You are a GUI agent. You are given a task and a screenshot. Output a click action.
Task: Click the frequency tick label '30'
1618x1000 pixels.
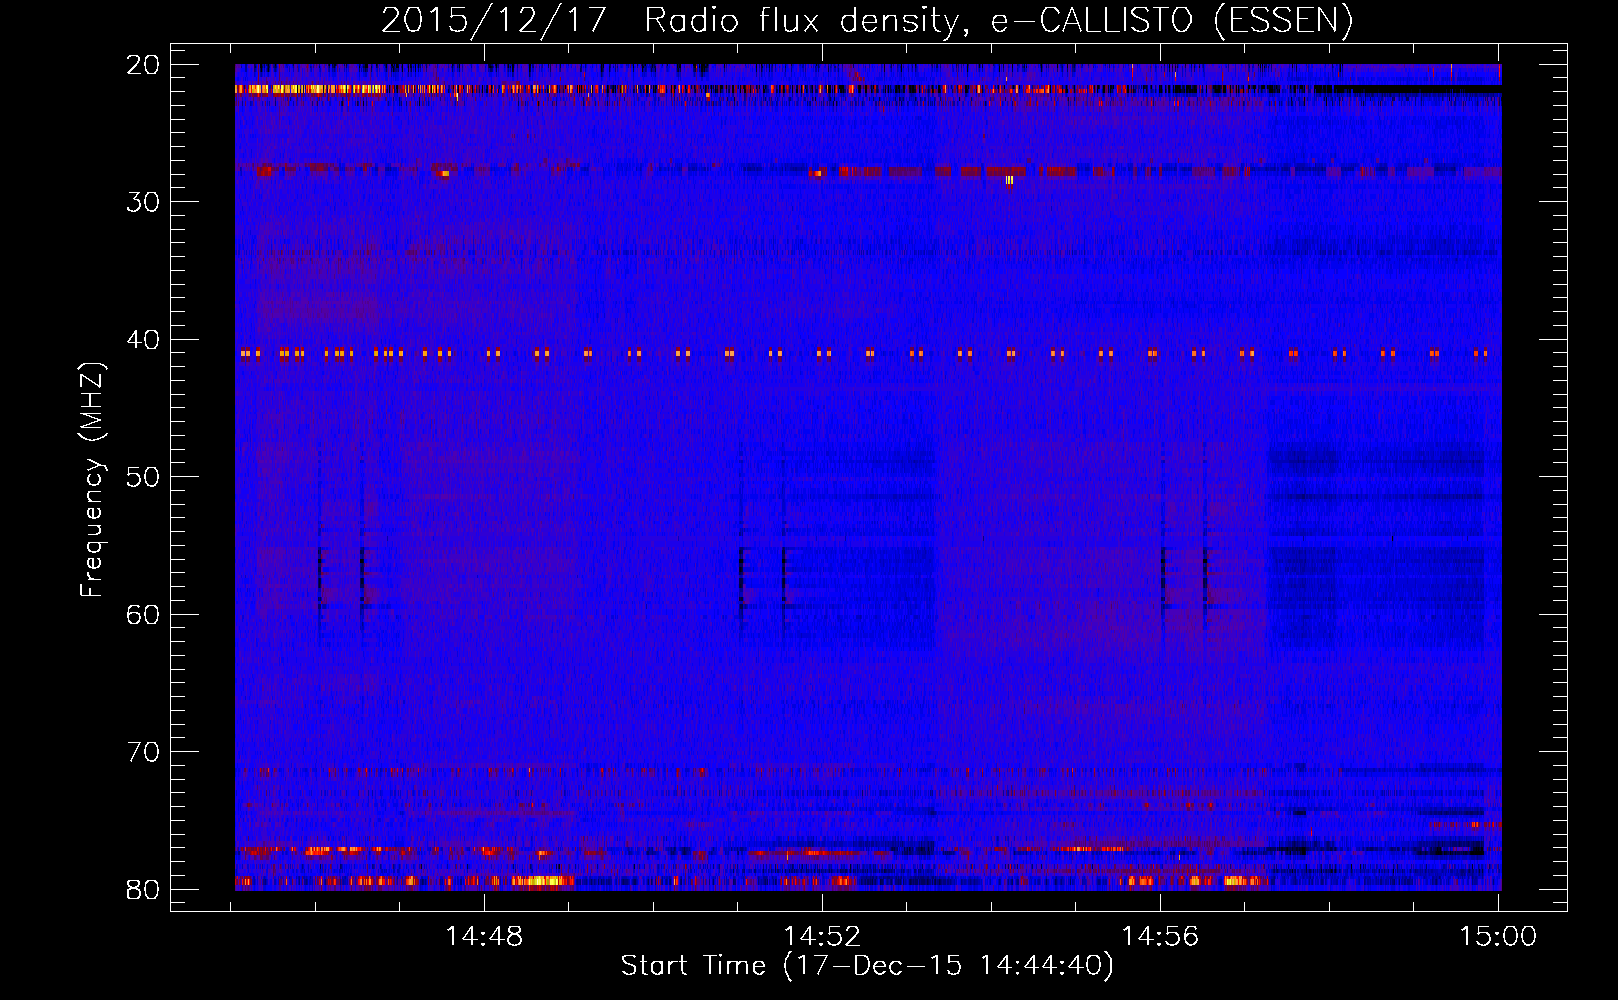143,202
